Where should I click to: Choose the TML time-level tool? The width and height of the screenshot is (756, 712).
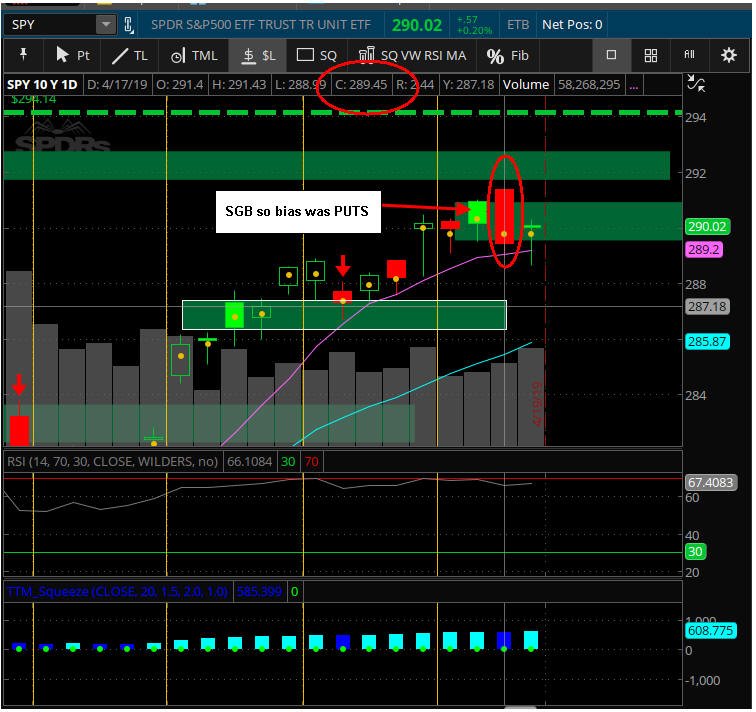[x=194, y=56]
